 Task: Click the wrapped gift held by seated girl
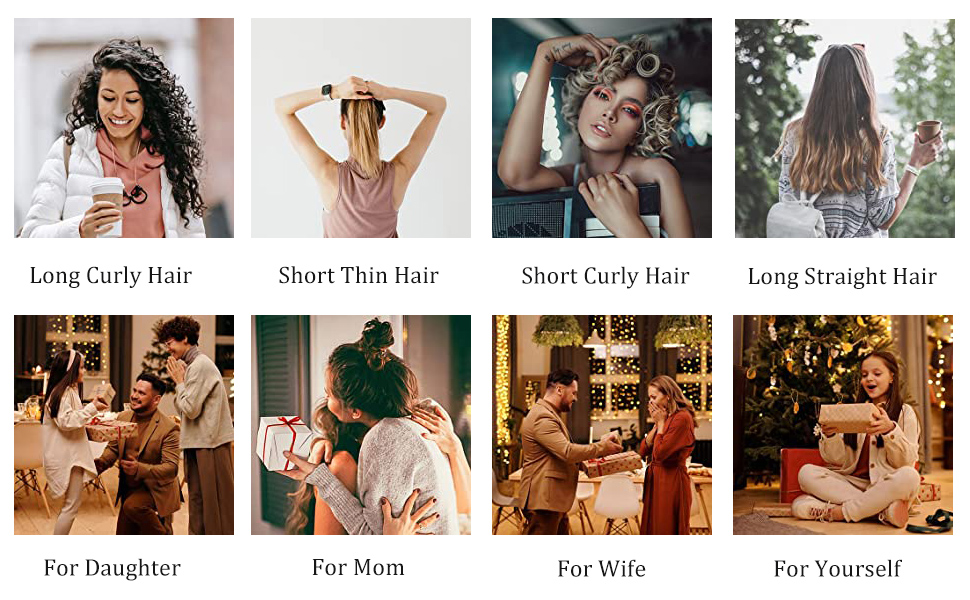click(848, 418)
